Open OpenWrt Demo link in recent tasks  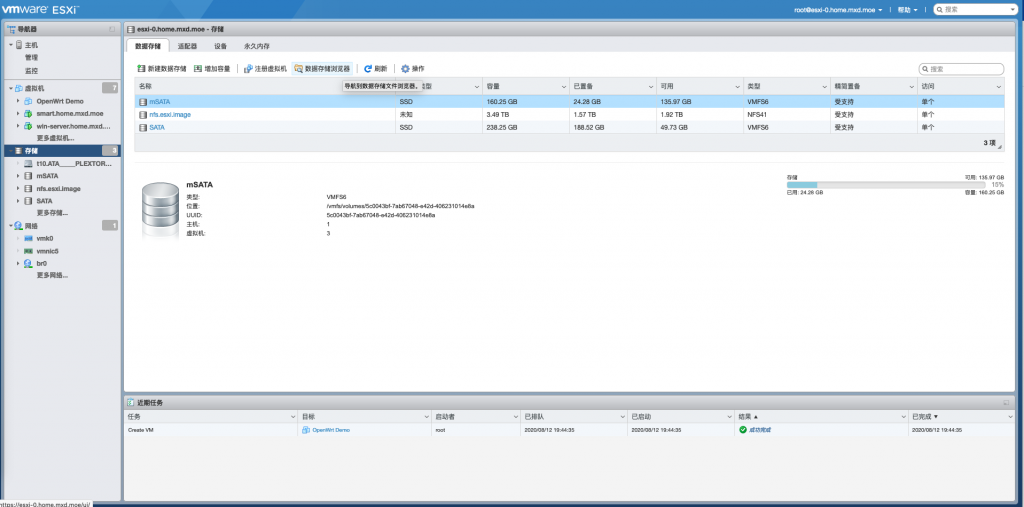331,430
